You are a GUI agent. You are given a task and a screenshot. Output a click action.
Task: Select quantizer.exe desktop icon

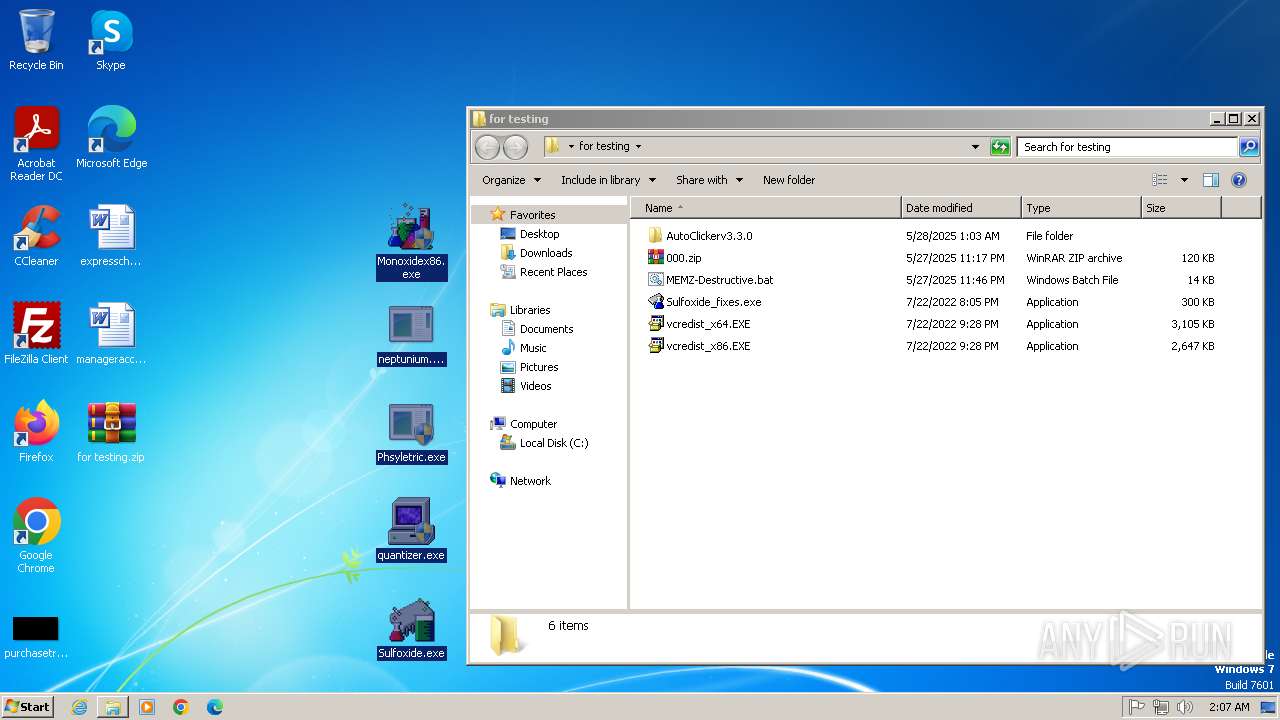pyautogui.click(x=411, y=530)
